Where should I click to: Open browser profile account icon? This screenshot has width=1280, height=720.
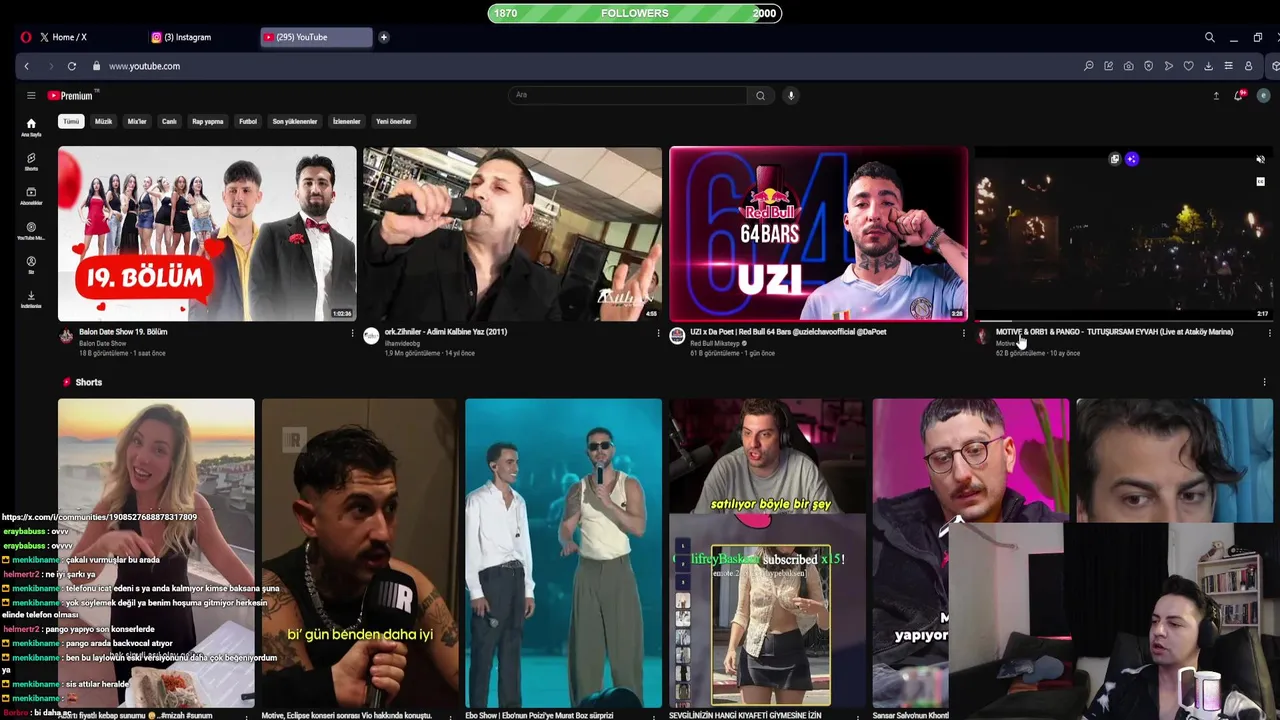[x=1248, y=66]
